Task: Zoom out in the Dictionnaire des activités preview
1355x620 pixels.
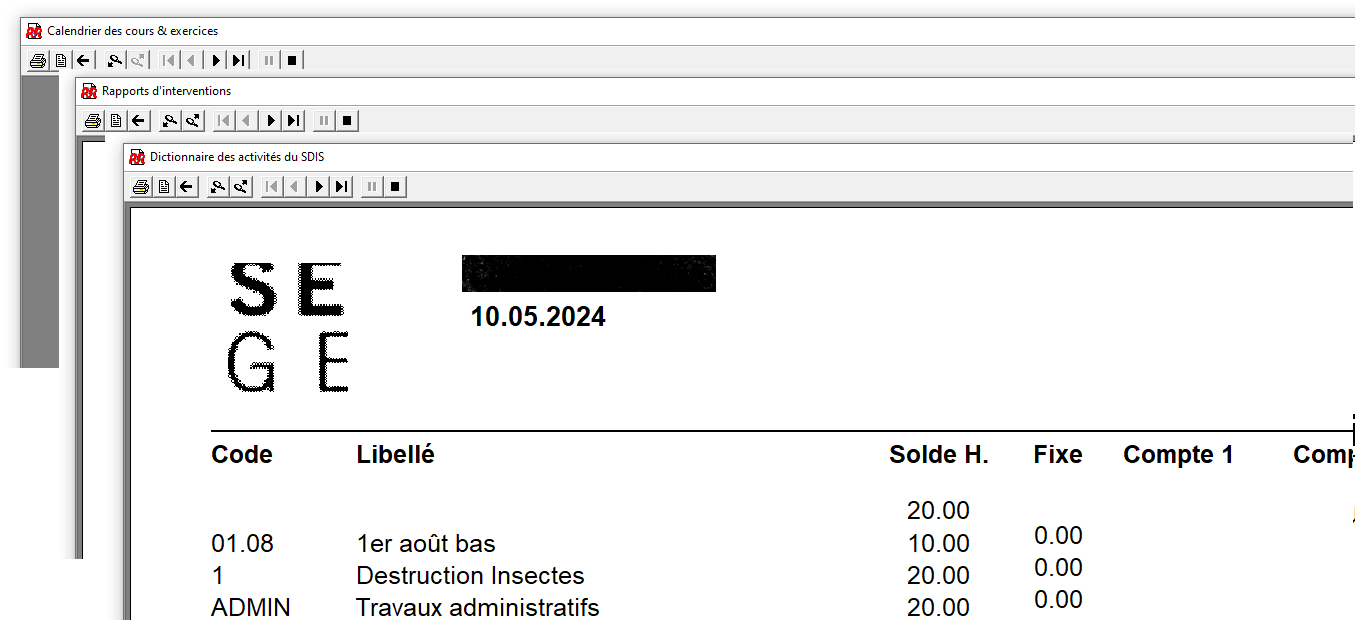Action: click(x=217, y=187)
